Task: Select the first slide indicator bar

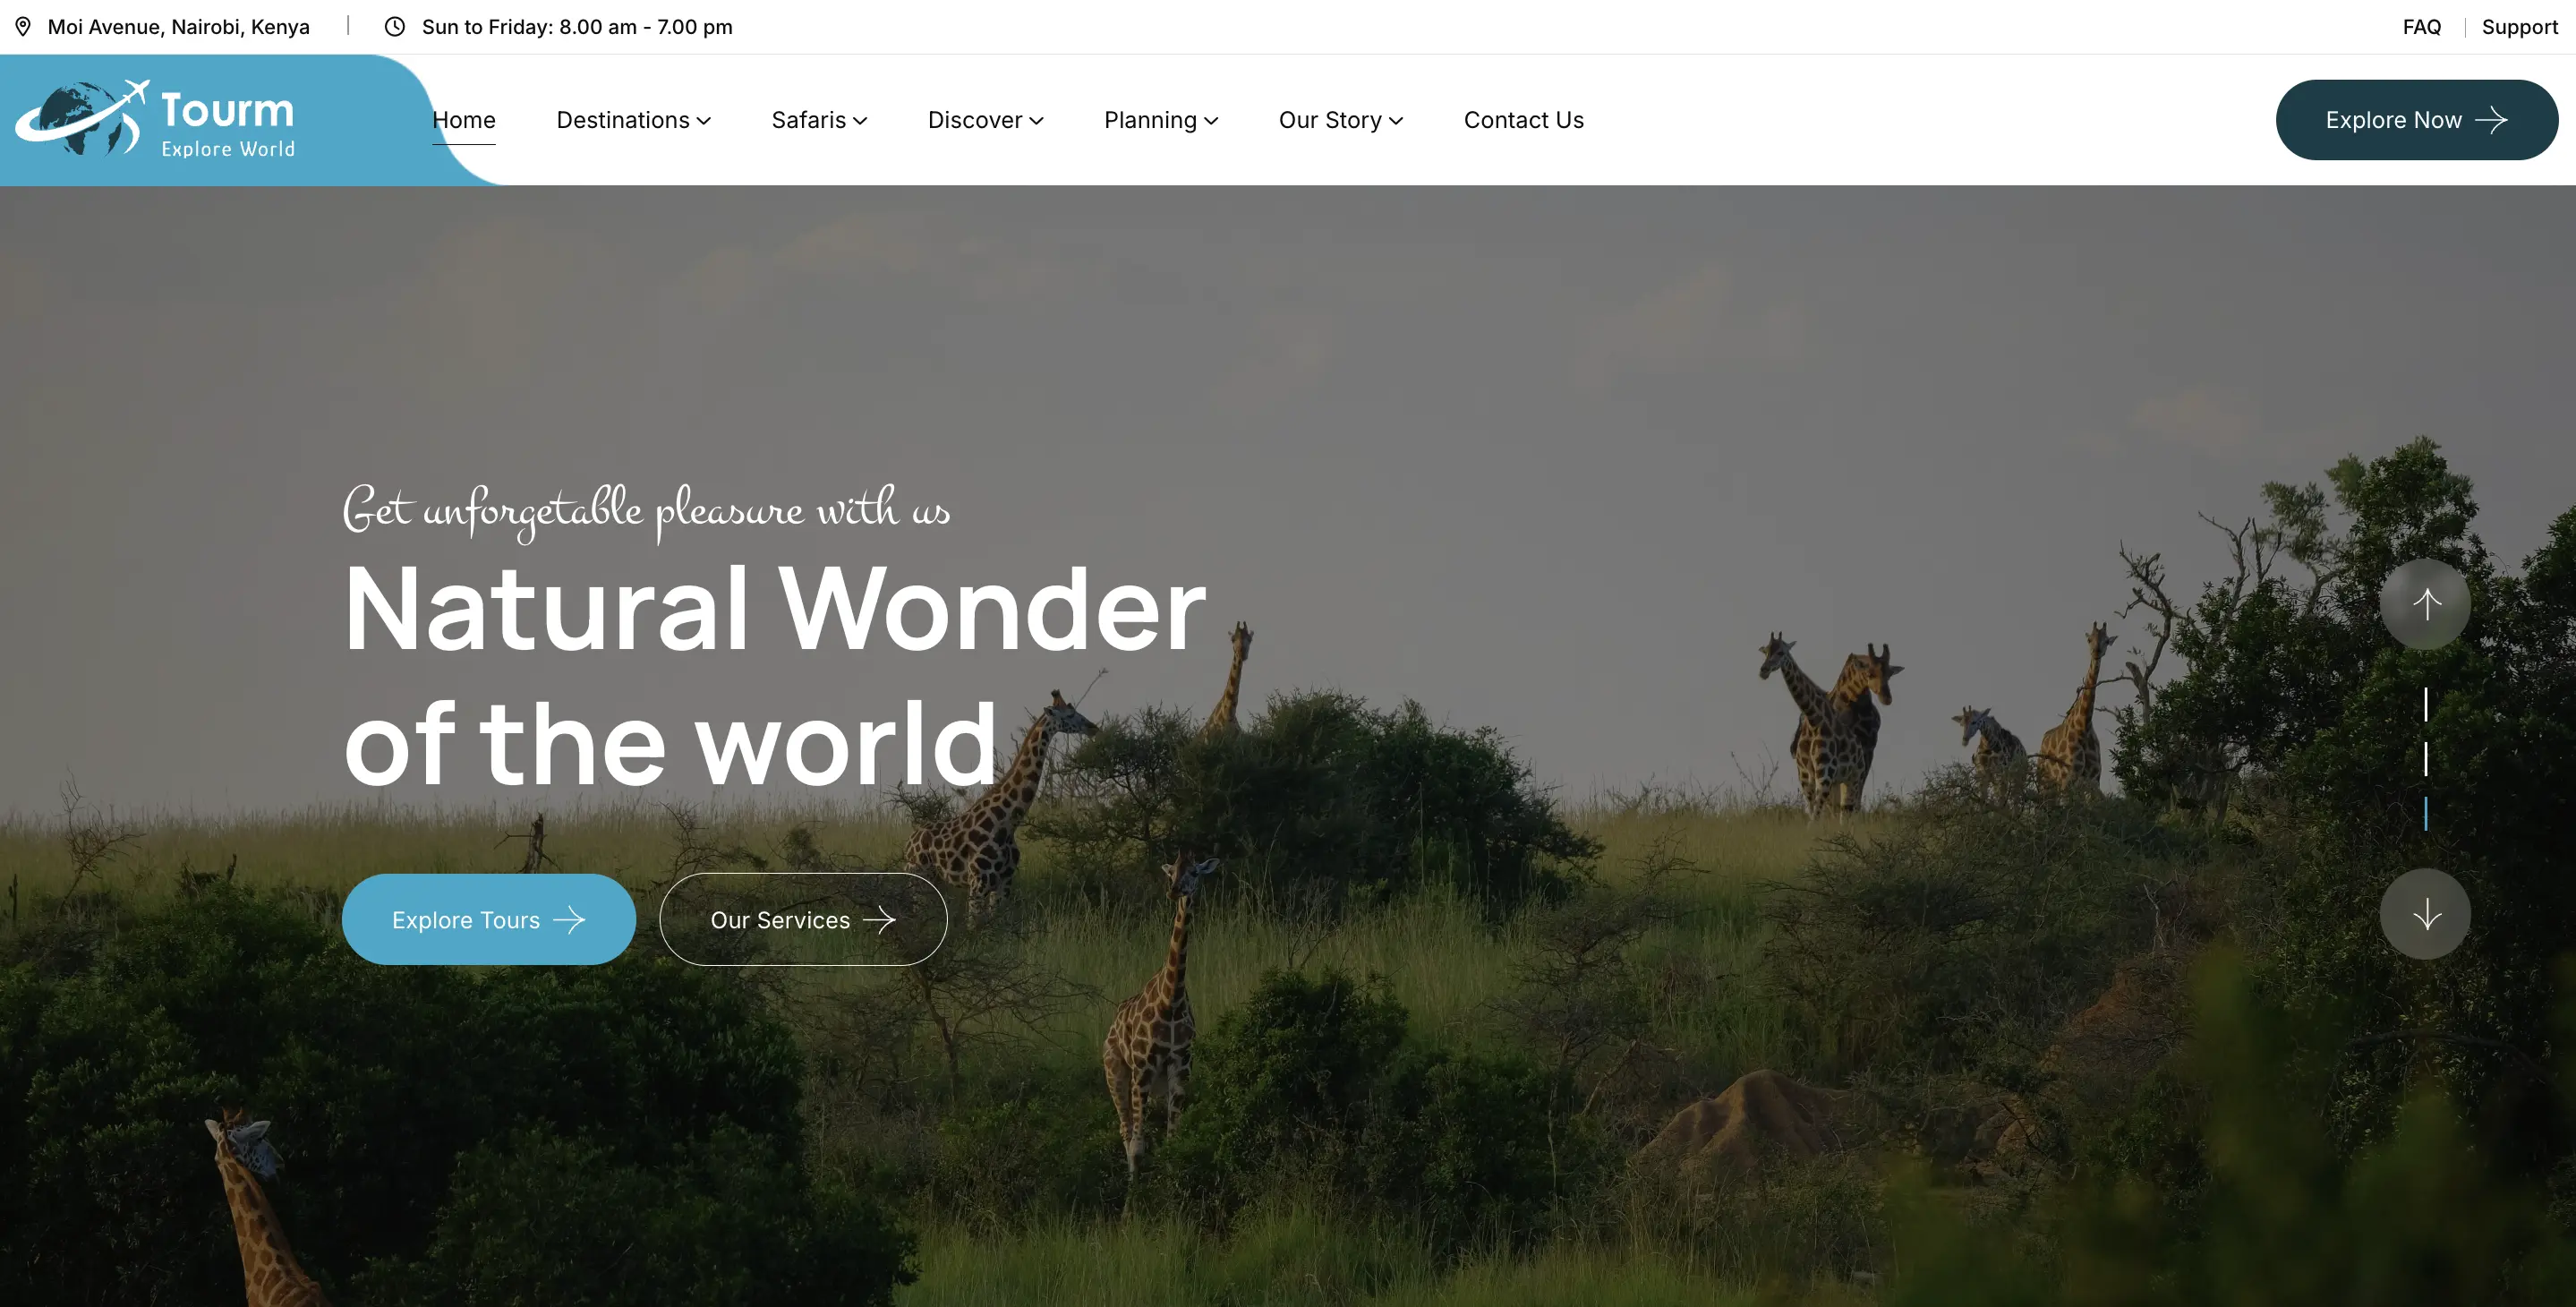Action: pos(2425,705)
